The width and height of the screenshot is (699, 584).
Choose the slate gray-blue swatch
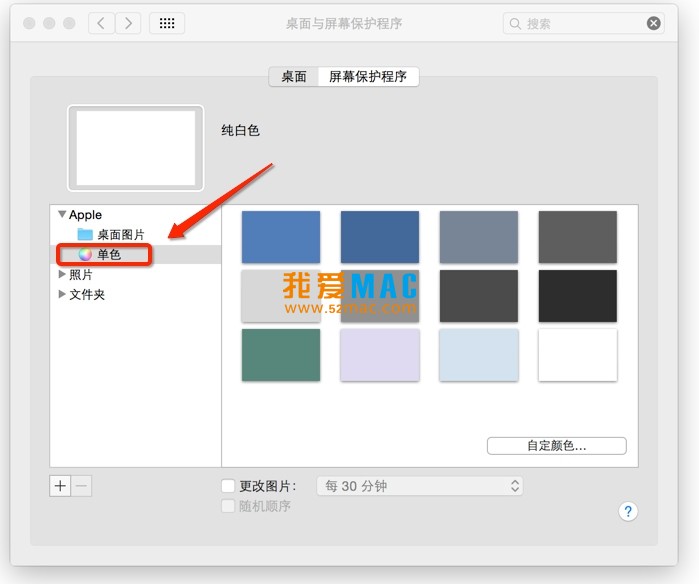point(479,237)
